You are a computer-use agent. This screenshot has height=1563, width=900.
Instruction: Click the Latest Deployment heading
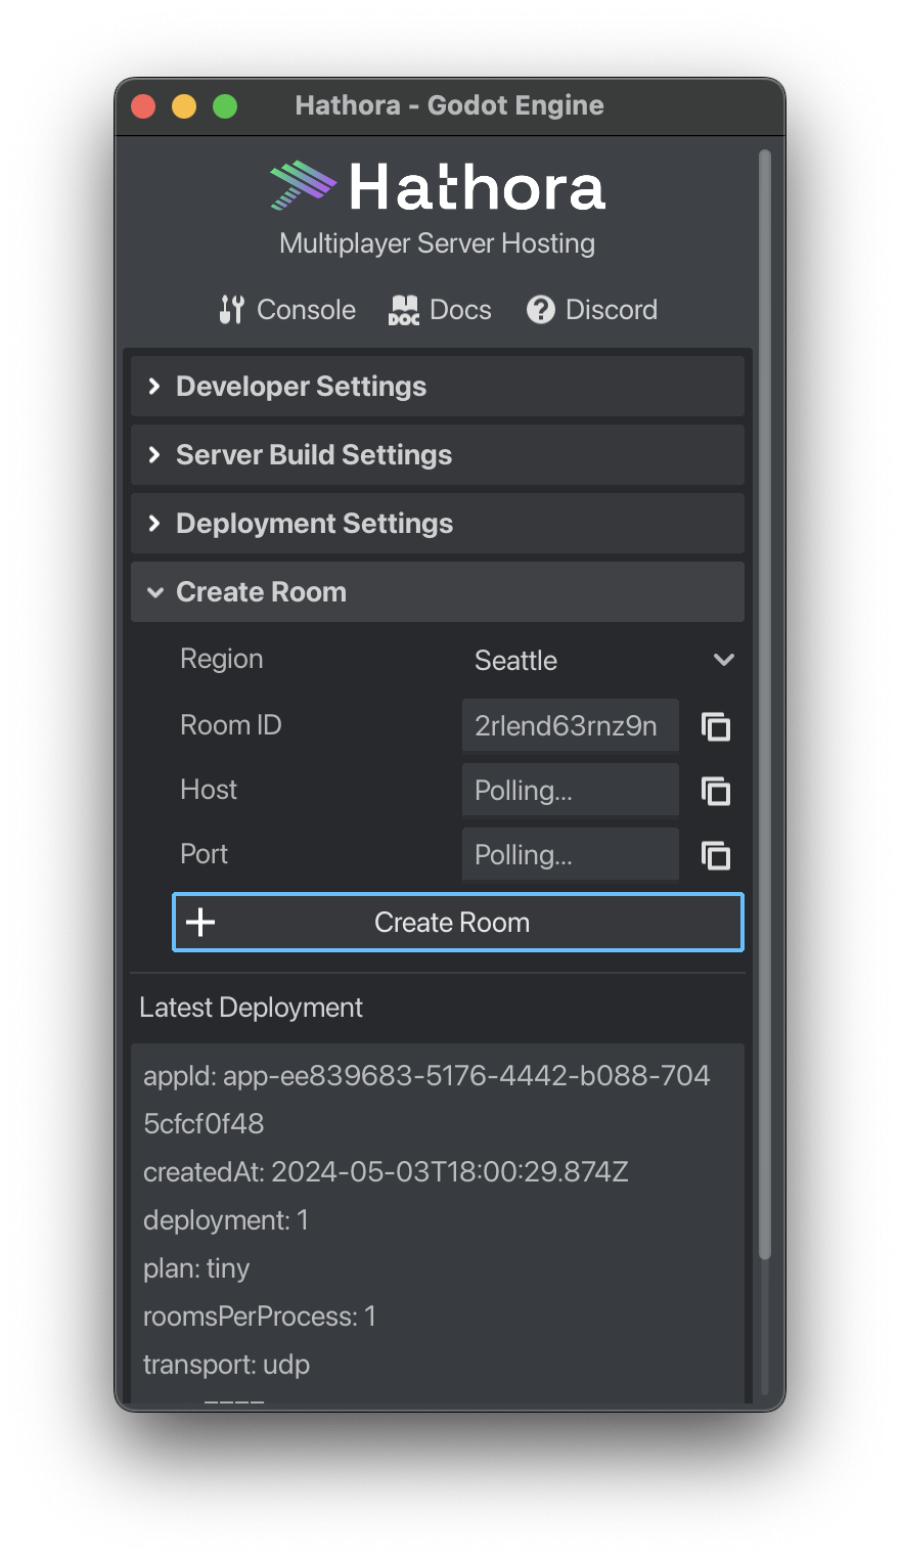click(x=251, y=1007)
